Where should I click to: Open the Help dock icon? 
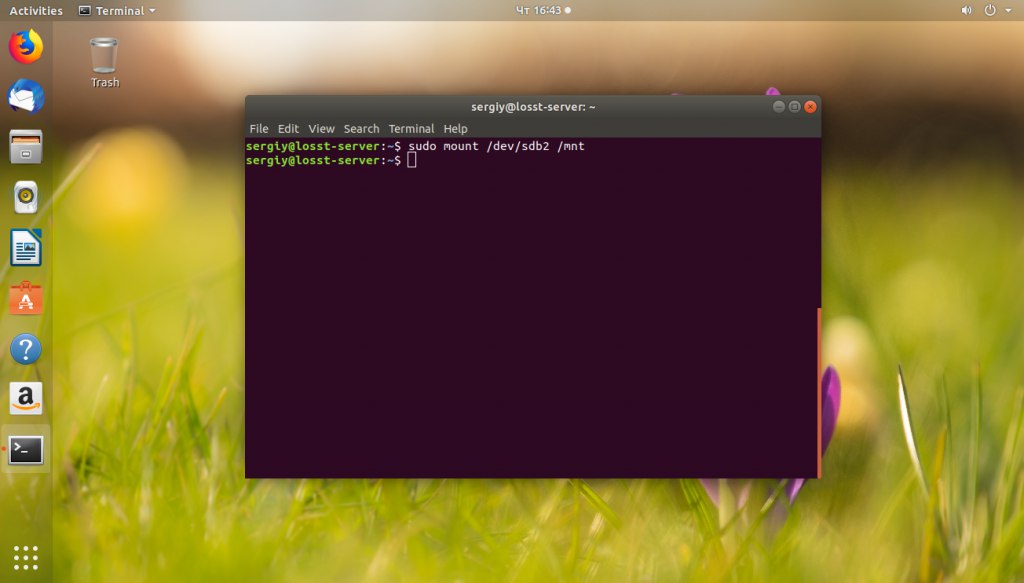coord(25,349)
